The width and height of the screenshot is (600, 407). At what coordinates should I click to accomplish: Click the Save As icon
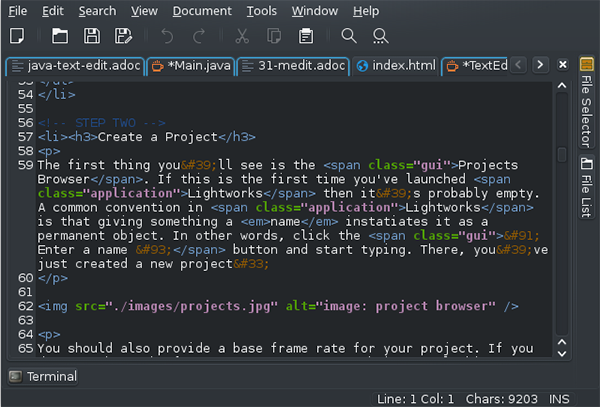pos(123,36)
